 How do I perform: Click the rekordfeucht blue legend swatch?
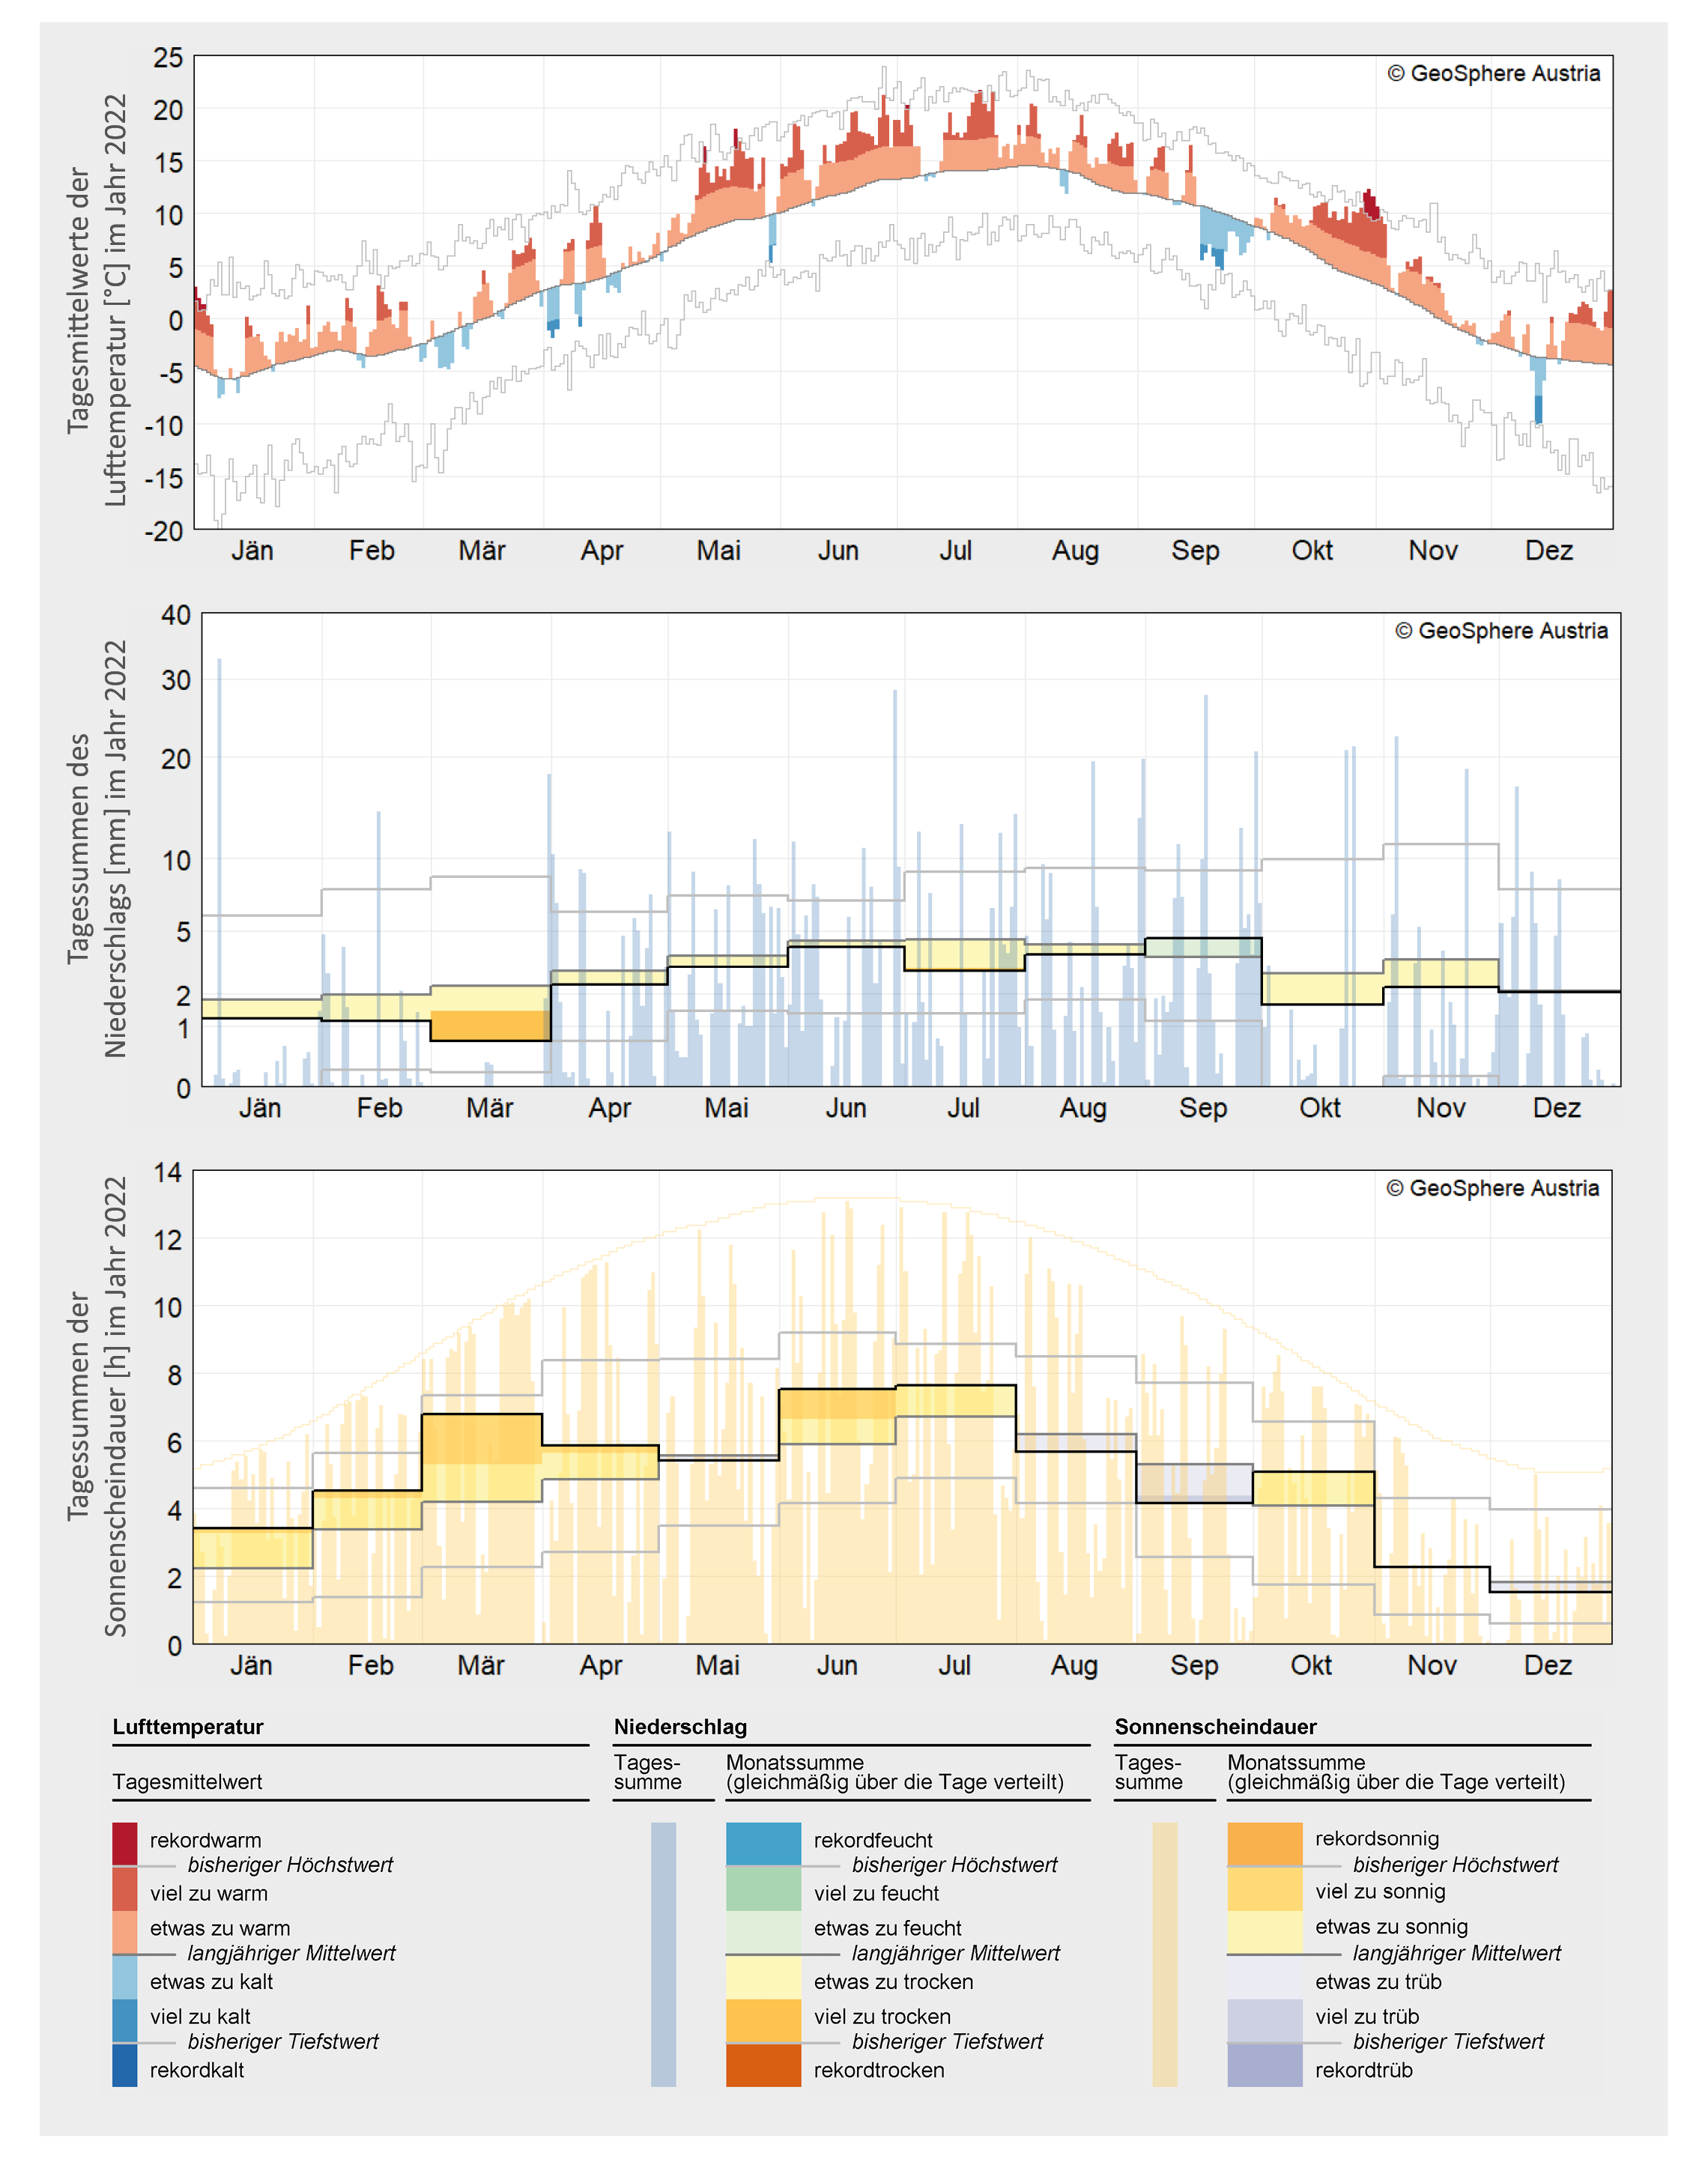pyautogui.click(x=763, y=1843)
